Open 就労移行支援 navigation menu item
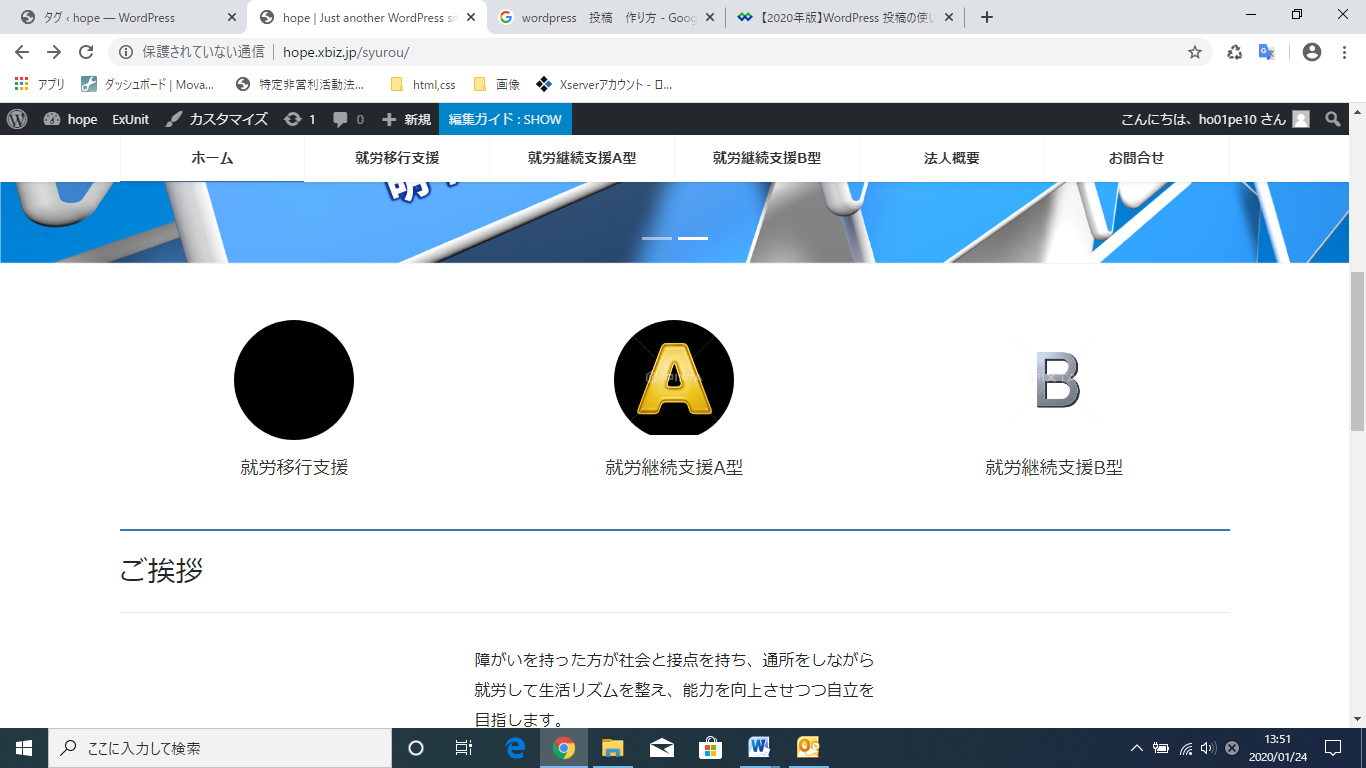The width and height of the screenshot is (1366, 768). 397,158
